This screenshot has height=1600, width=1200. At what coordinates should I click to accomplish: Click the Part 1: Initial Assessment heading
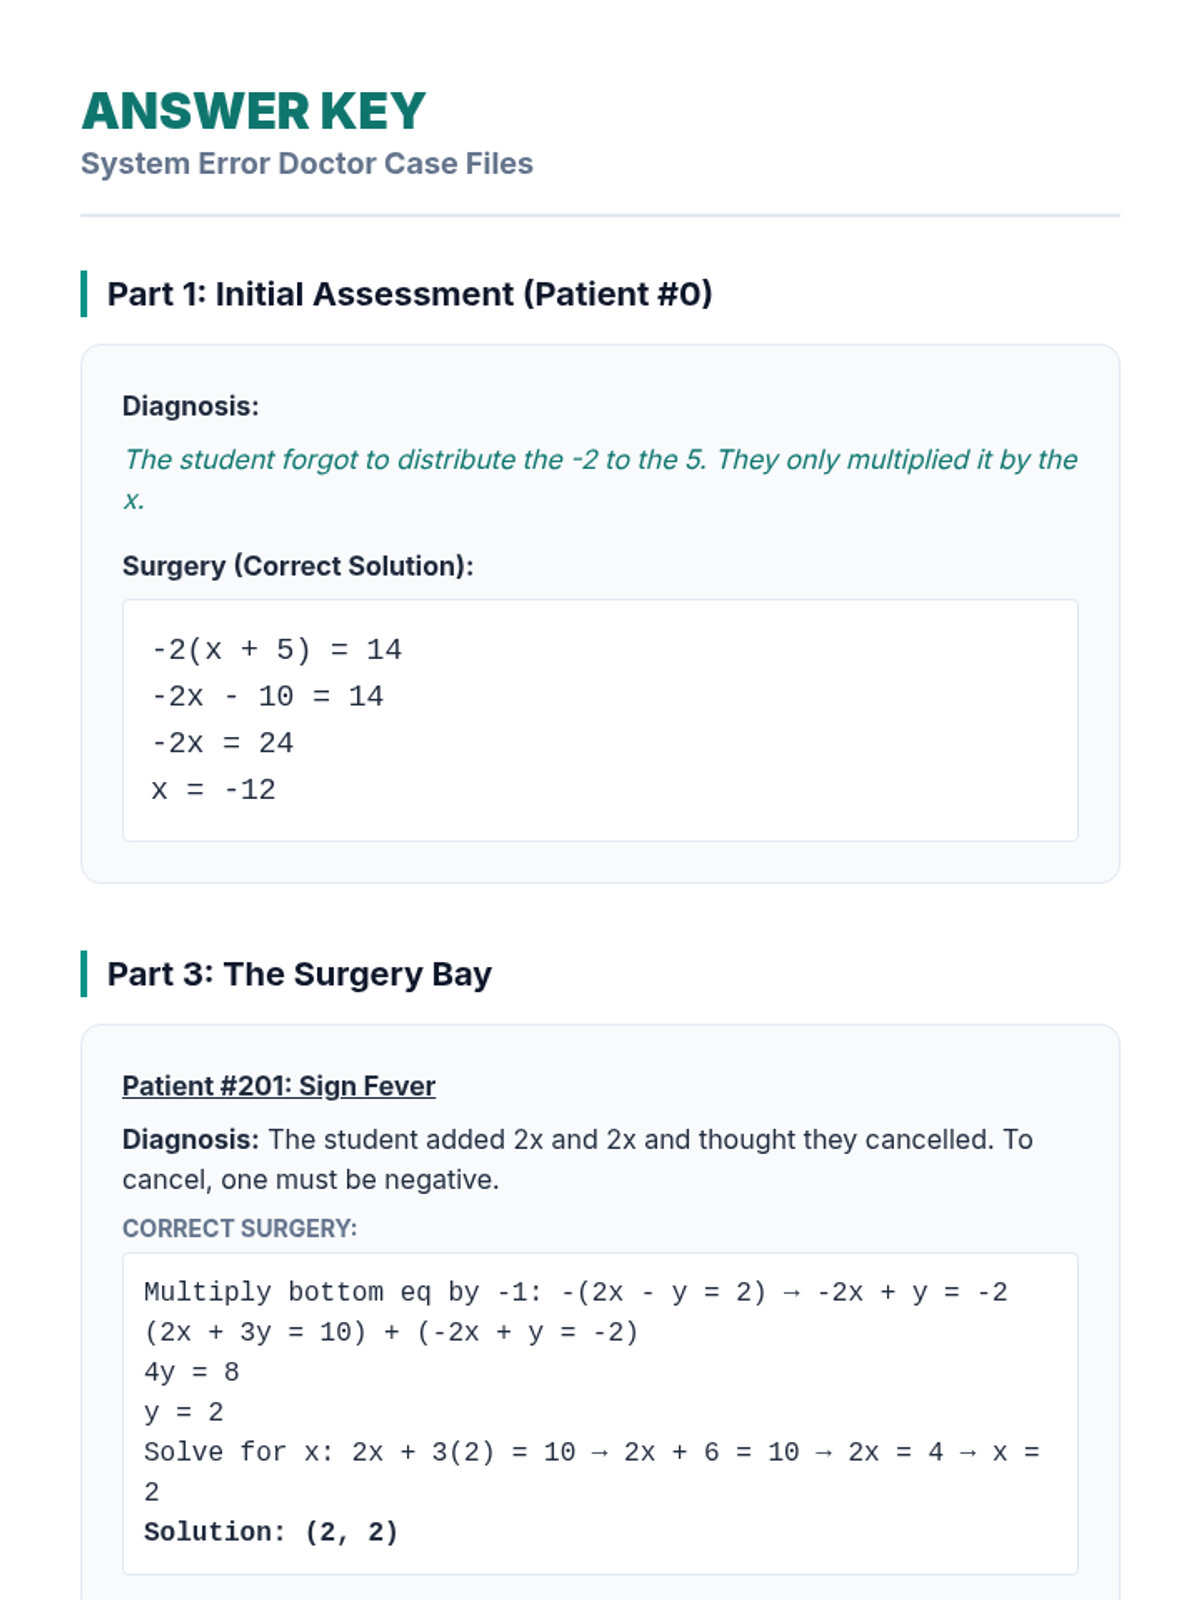pyautogui.click(x=409, y=294)
